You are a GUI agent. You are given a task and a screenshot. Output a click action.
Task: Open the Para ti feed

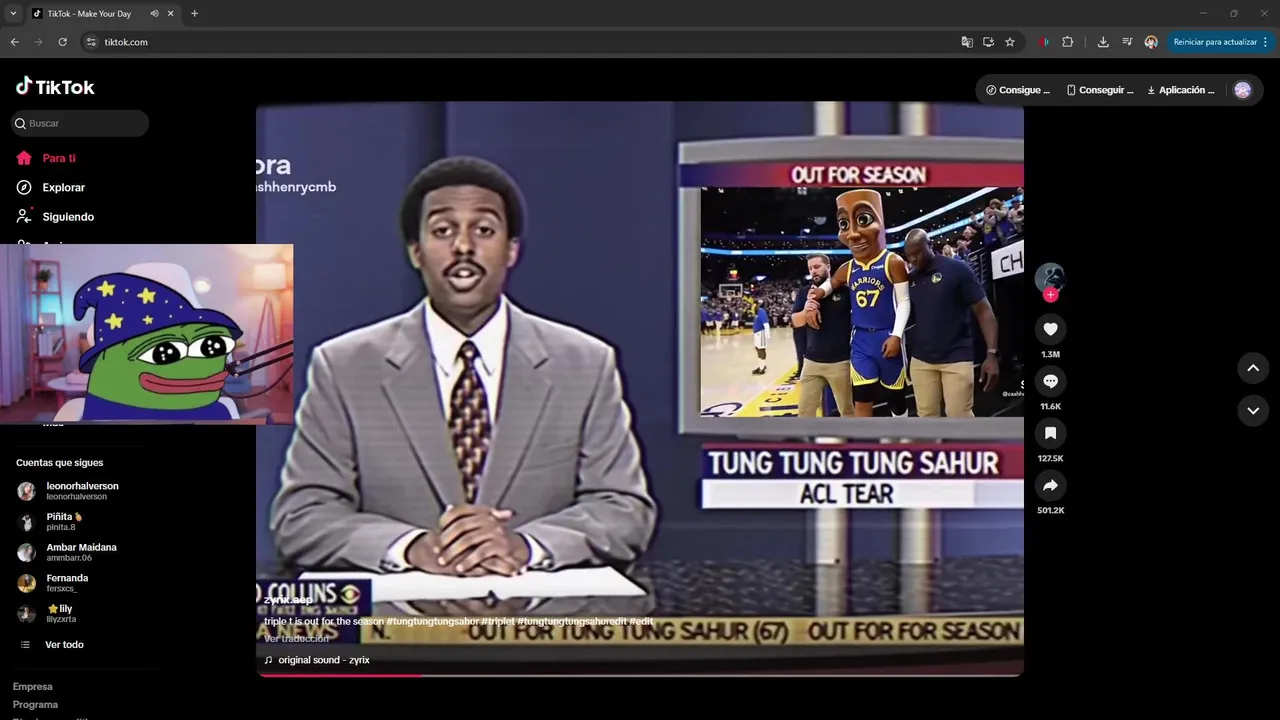59,158
